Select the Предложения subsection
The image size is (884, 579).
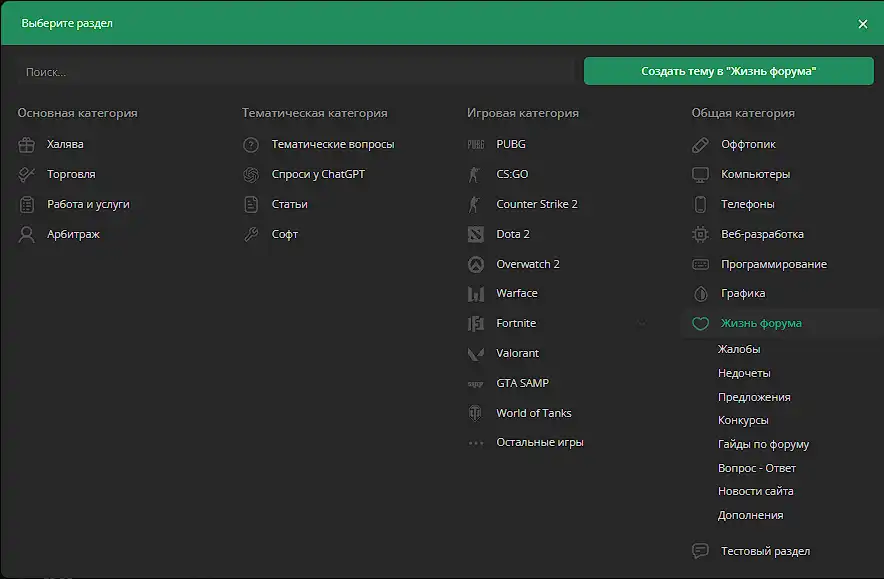pyautogui.click(x=754, y=397)
